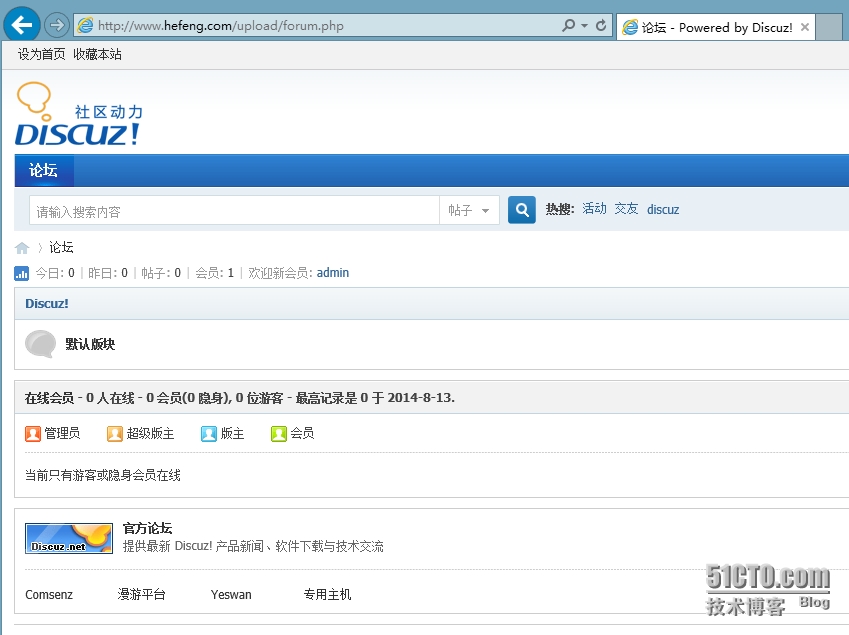The width and height of the screenshot is (849, 635).
Task: Click the 活动 hot search link
Action: coord(595,209)
